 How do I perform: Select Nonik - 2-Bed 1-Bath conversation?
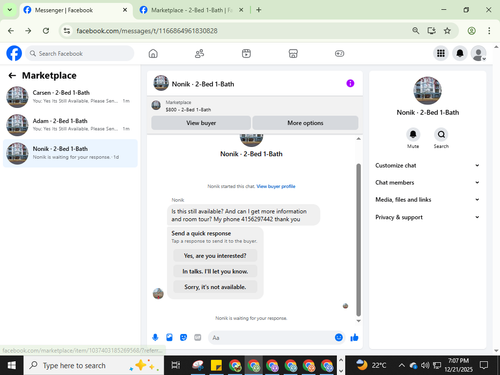tap(70, 153)
